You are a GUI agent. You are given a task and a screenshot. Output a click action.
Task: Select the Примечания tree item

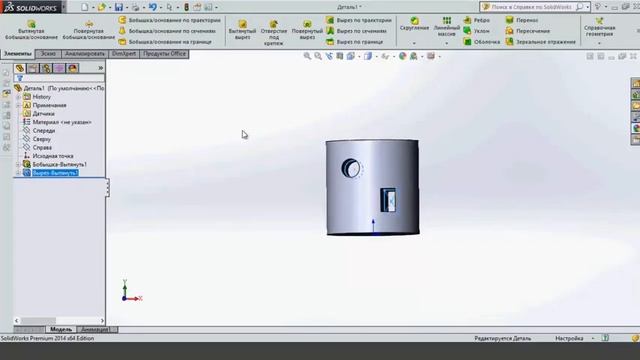[x=45, y=105]
